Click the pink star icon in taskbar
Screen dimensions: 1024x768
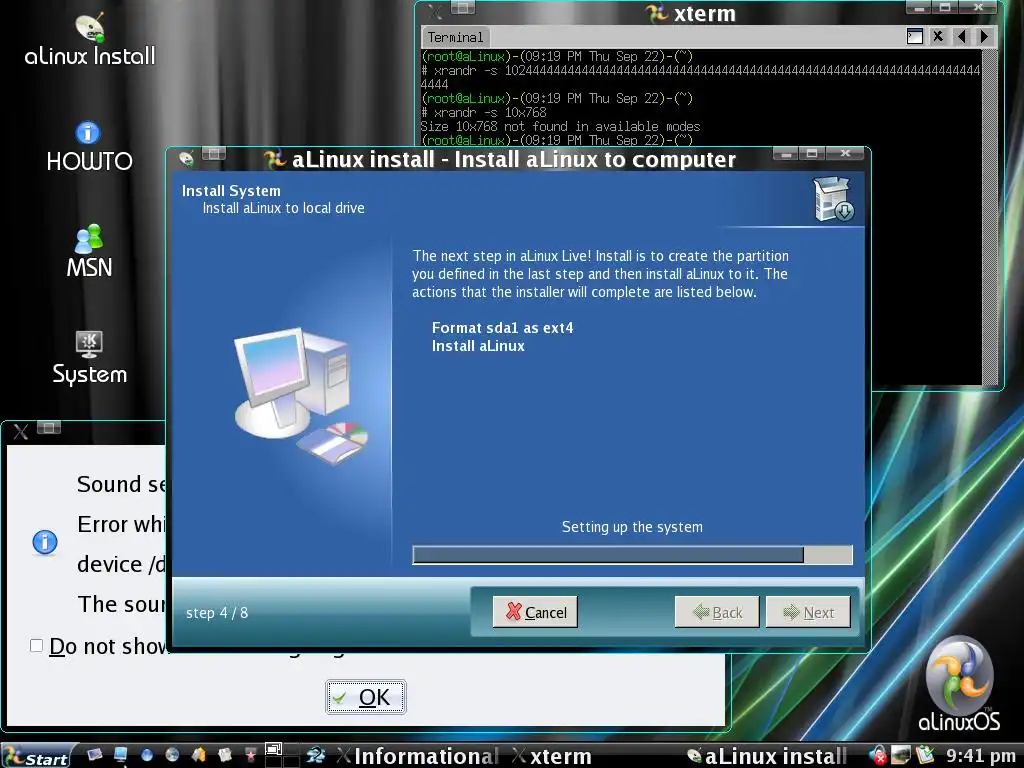pyautogui.click(x=250, y=756)
